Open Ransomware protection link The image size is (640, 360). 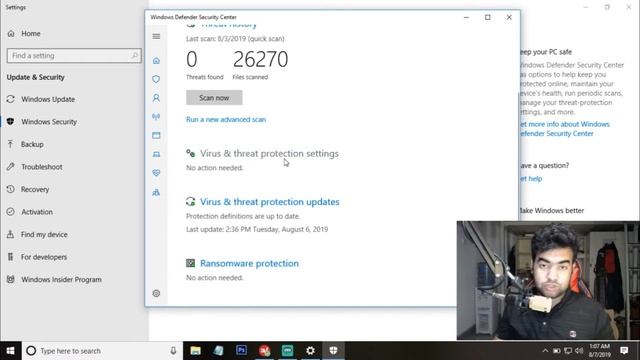(x=249, y=263)
